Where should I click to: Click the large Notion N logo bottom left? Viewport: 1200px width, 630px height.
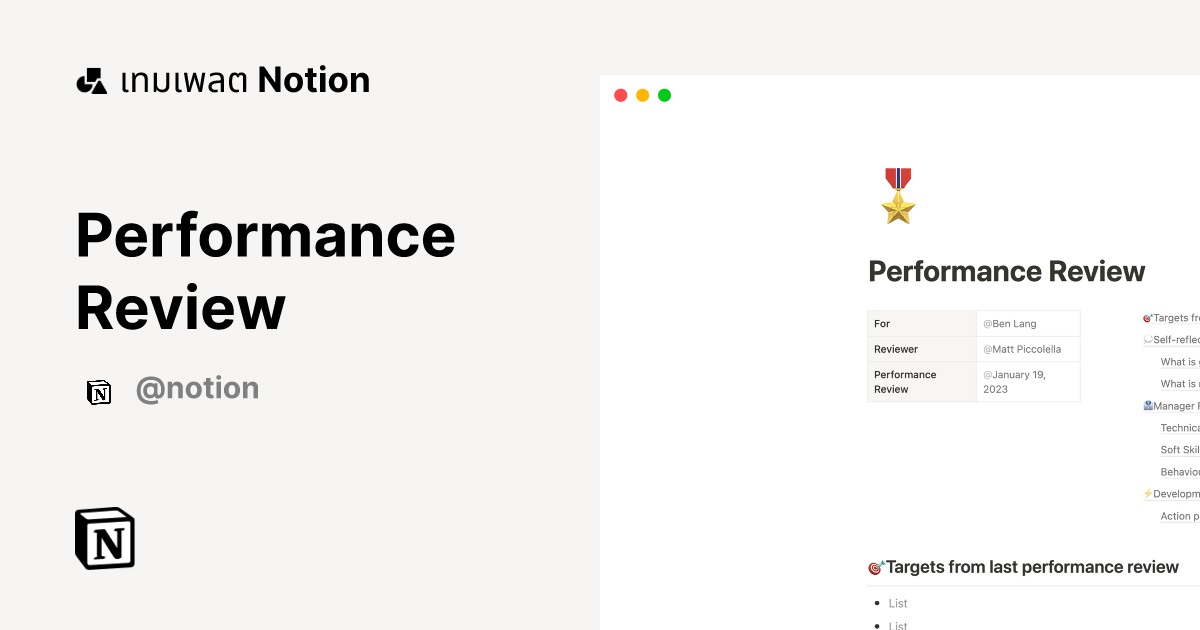coord(104,538)
